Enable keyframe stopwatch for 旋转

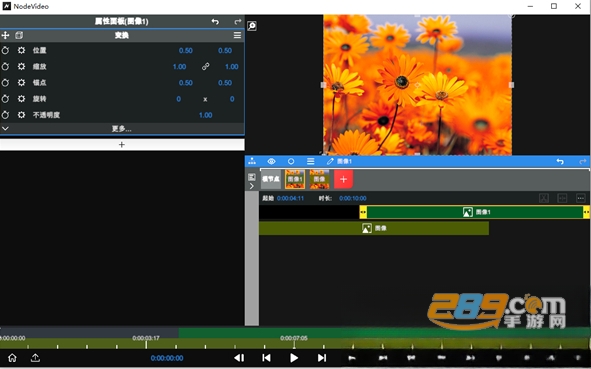pos(5,99)
